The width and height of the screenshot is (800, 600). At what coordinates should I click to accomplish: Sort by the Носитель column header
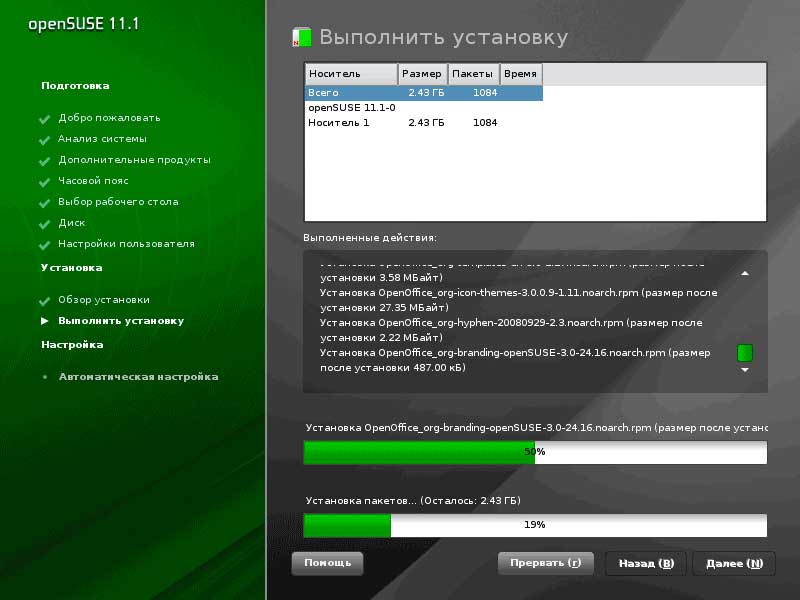pyautogui.click(x=352, y=74)
